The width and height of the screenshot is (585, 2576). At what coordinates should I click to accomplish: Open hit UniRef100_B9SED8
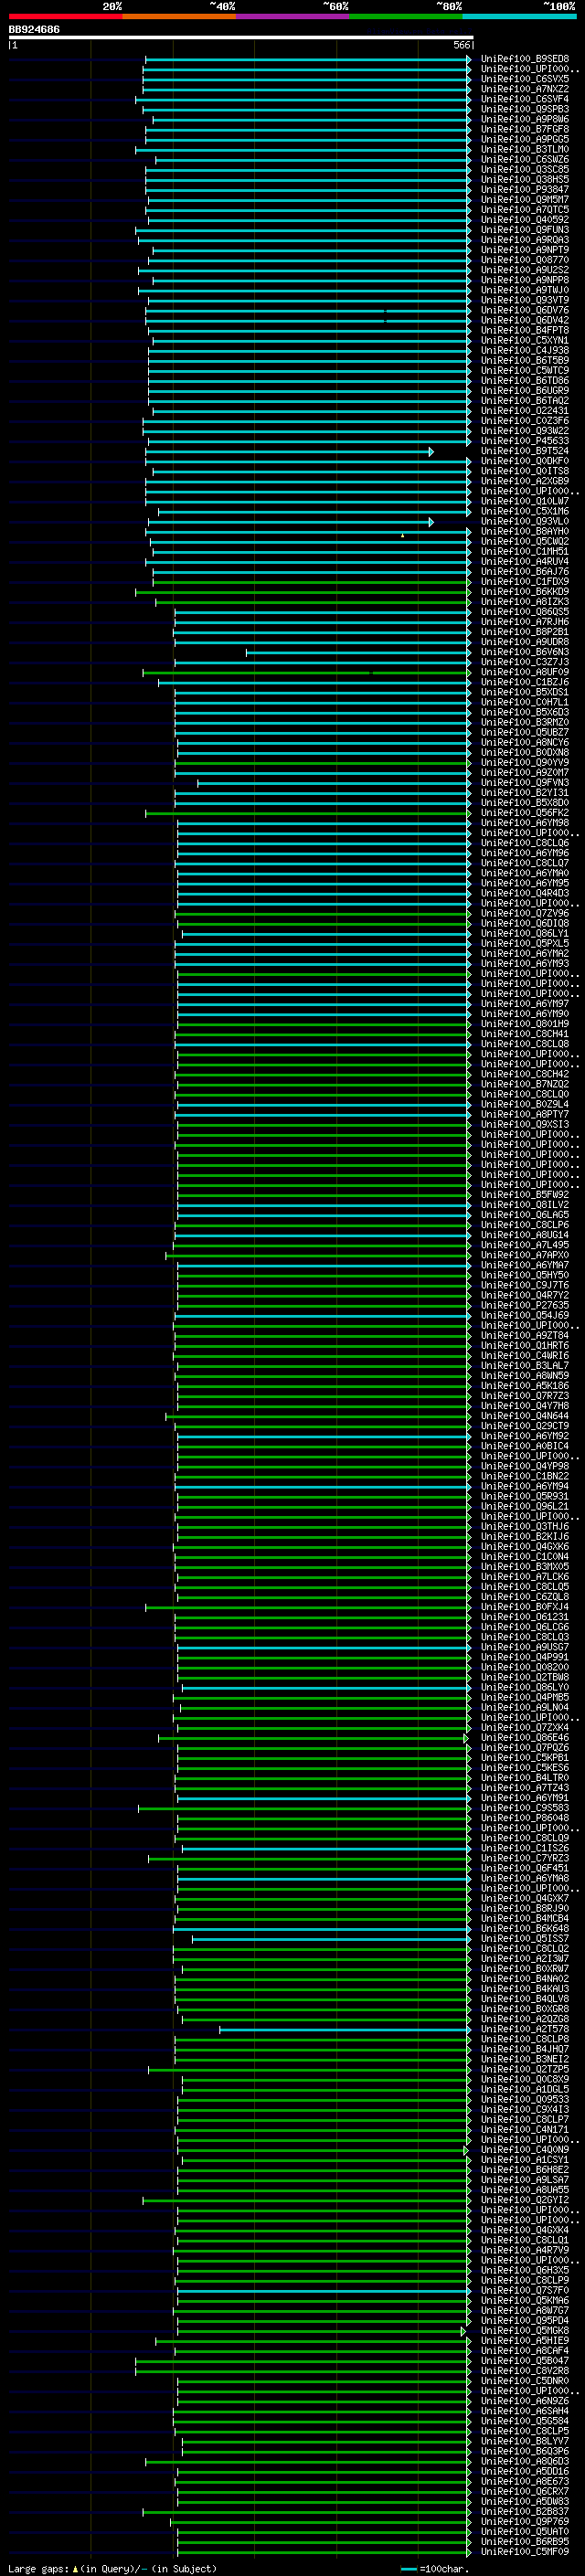[x=525, y=59]
